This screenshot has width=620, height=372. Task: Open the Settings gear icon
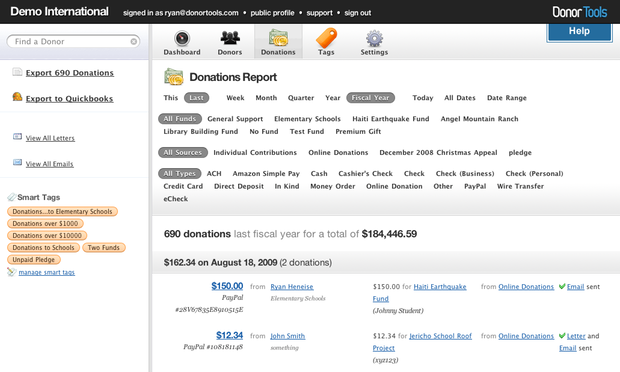click(x=374, y=39)
